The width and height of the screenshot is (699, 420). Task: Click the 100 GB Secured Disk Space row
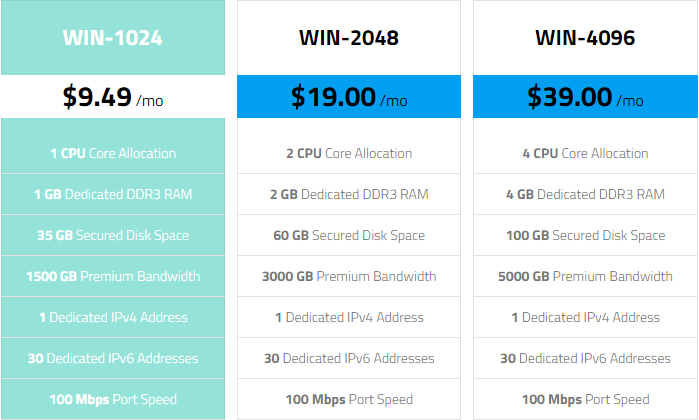(585, 235)
